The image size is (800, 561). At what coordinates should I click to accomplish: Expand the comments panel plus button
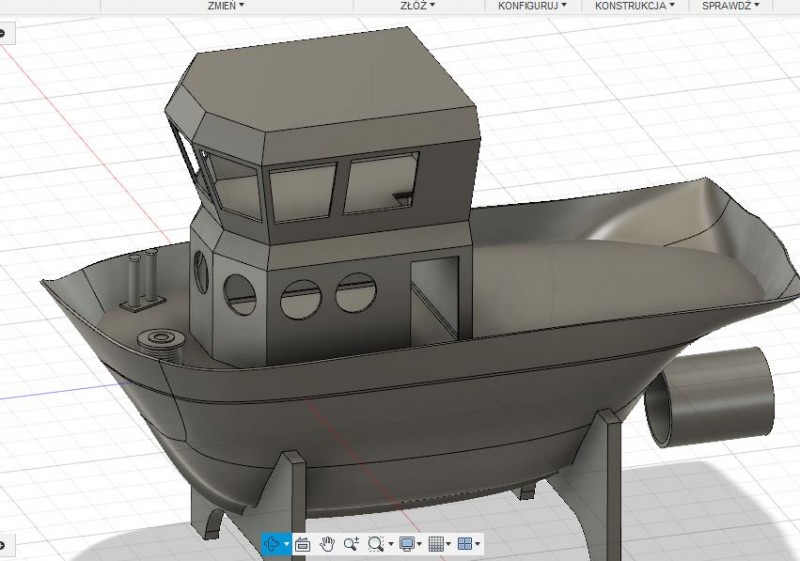click(x=2, y=545)
